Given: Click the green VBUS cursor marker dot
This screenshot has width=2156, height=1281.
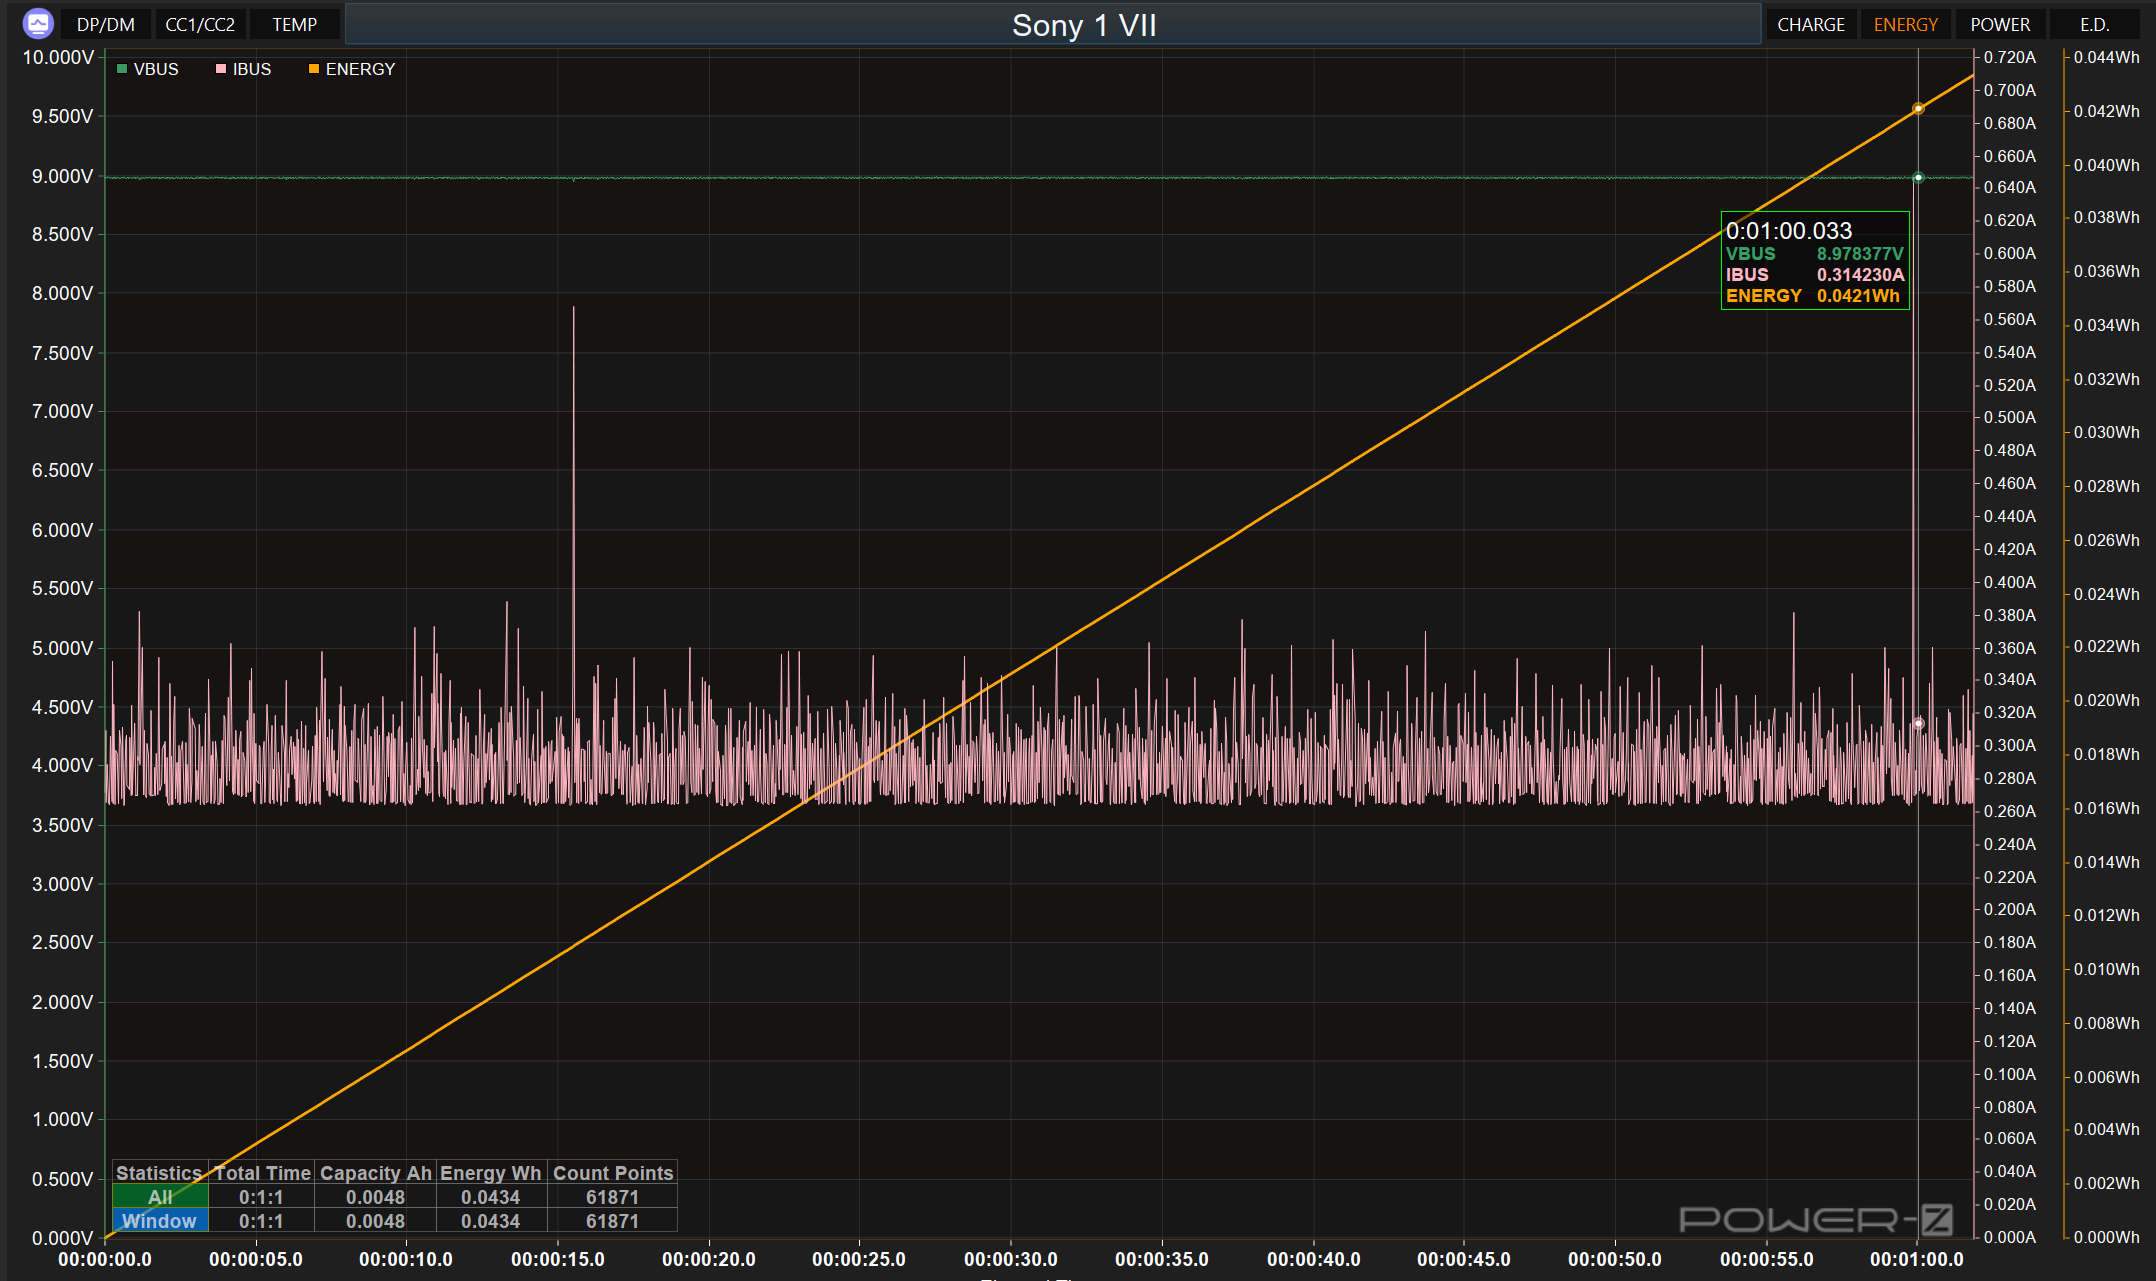Looking at the screenshot, I should (1918, 178).
